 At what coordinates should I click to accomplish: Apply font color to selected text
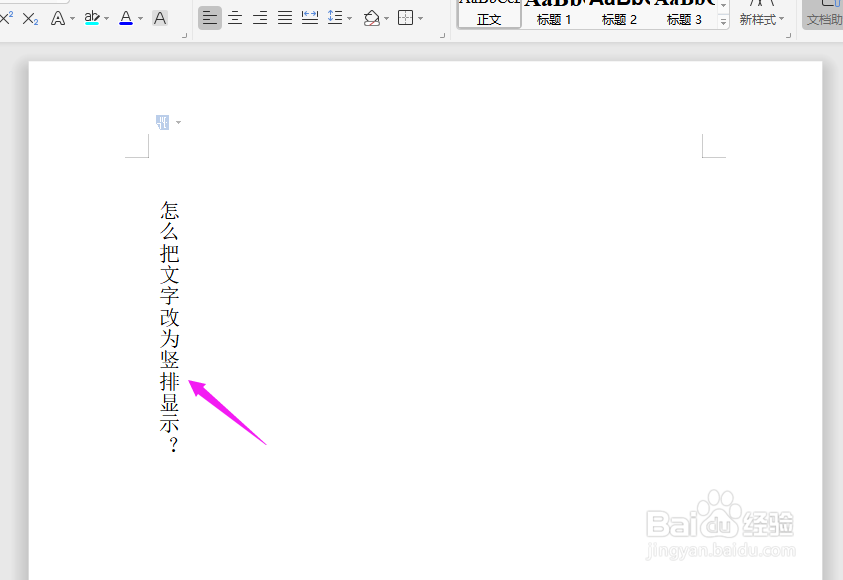pyautogui.click(x=127, y=17)
